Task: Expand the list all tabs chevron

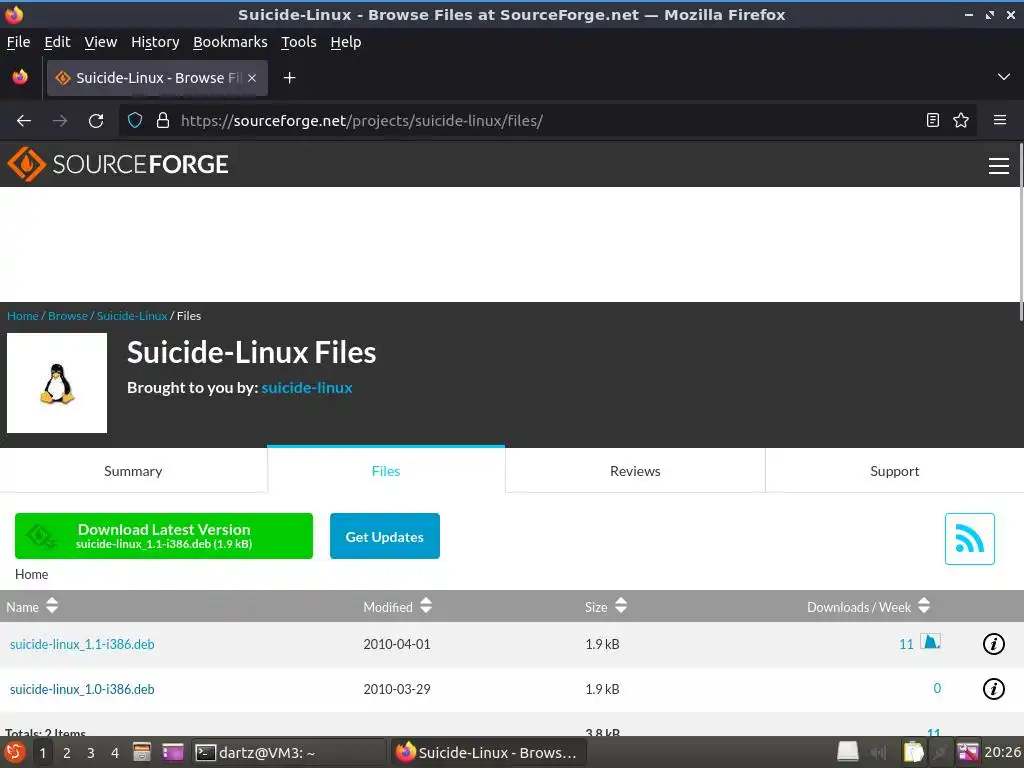Action: [x=1004, y=77]
